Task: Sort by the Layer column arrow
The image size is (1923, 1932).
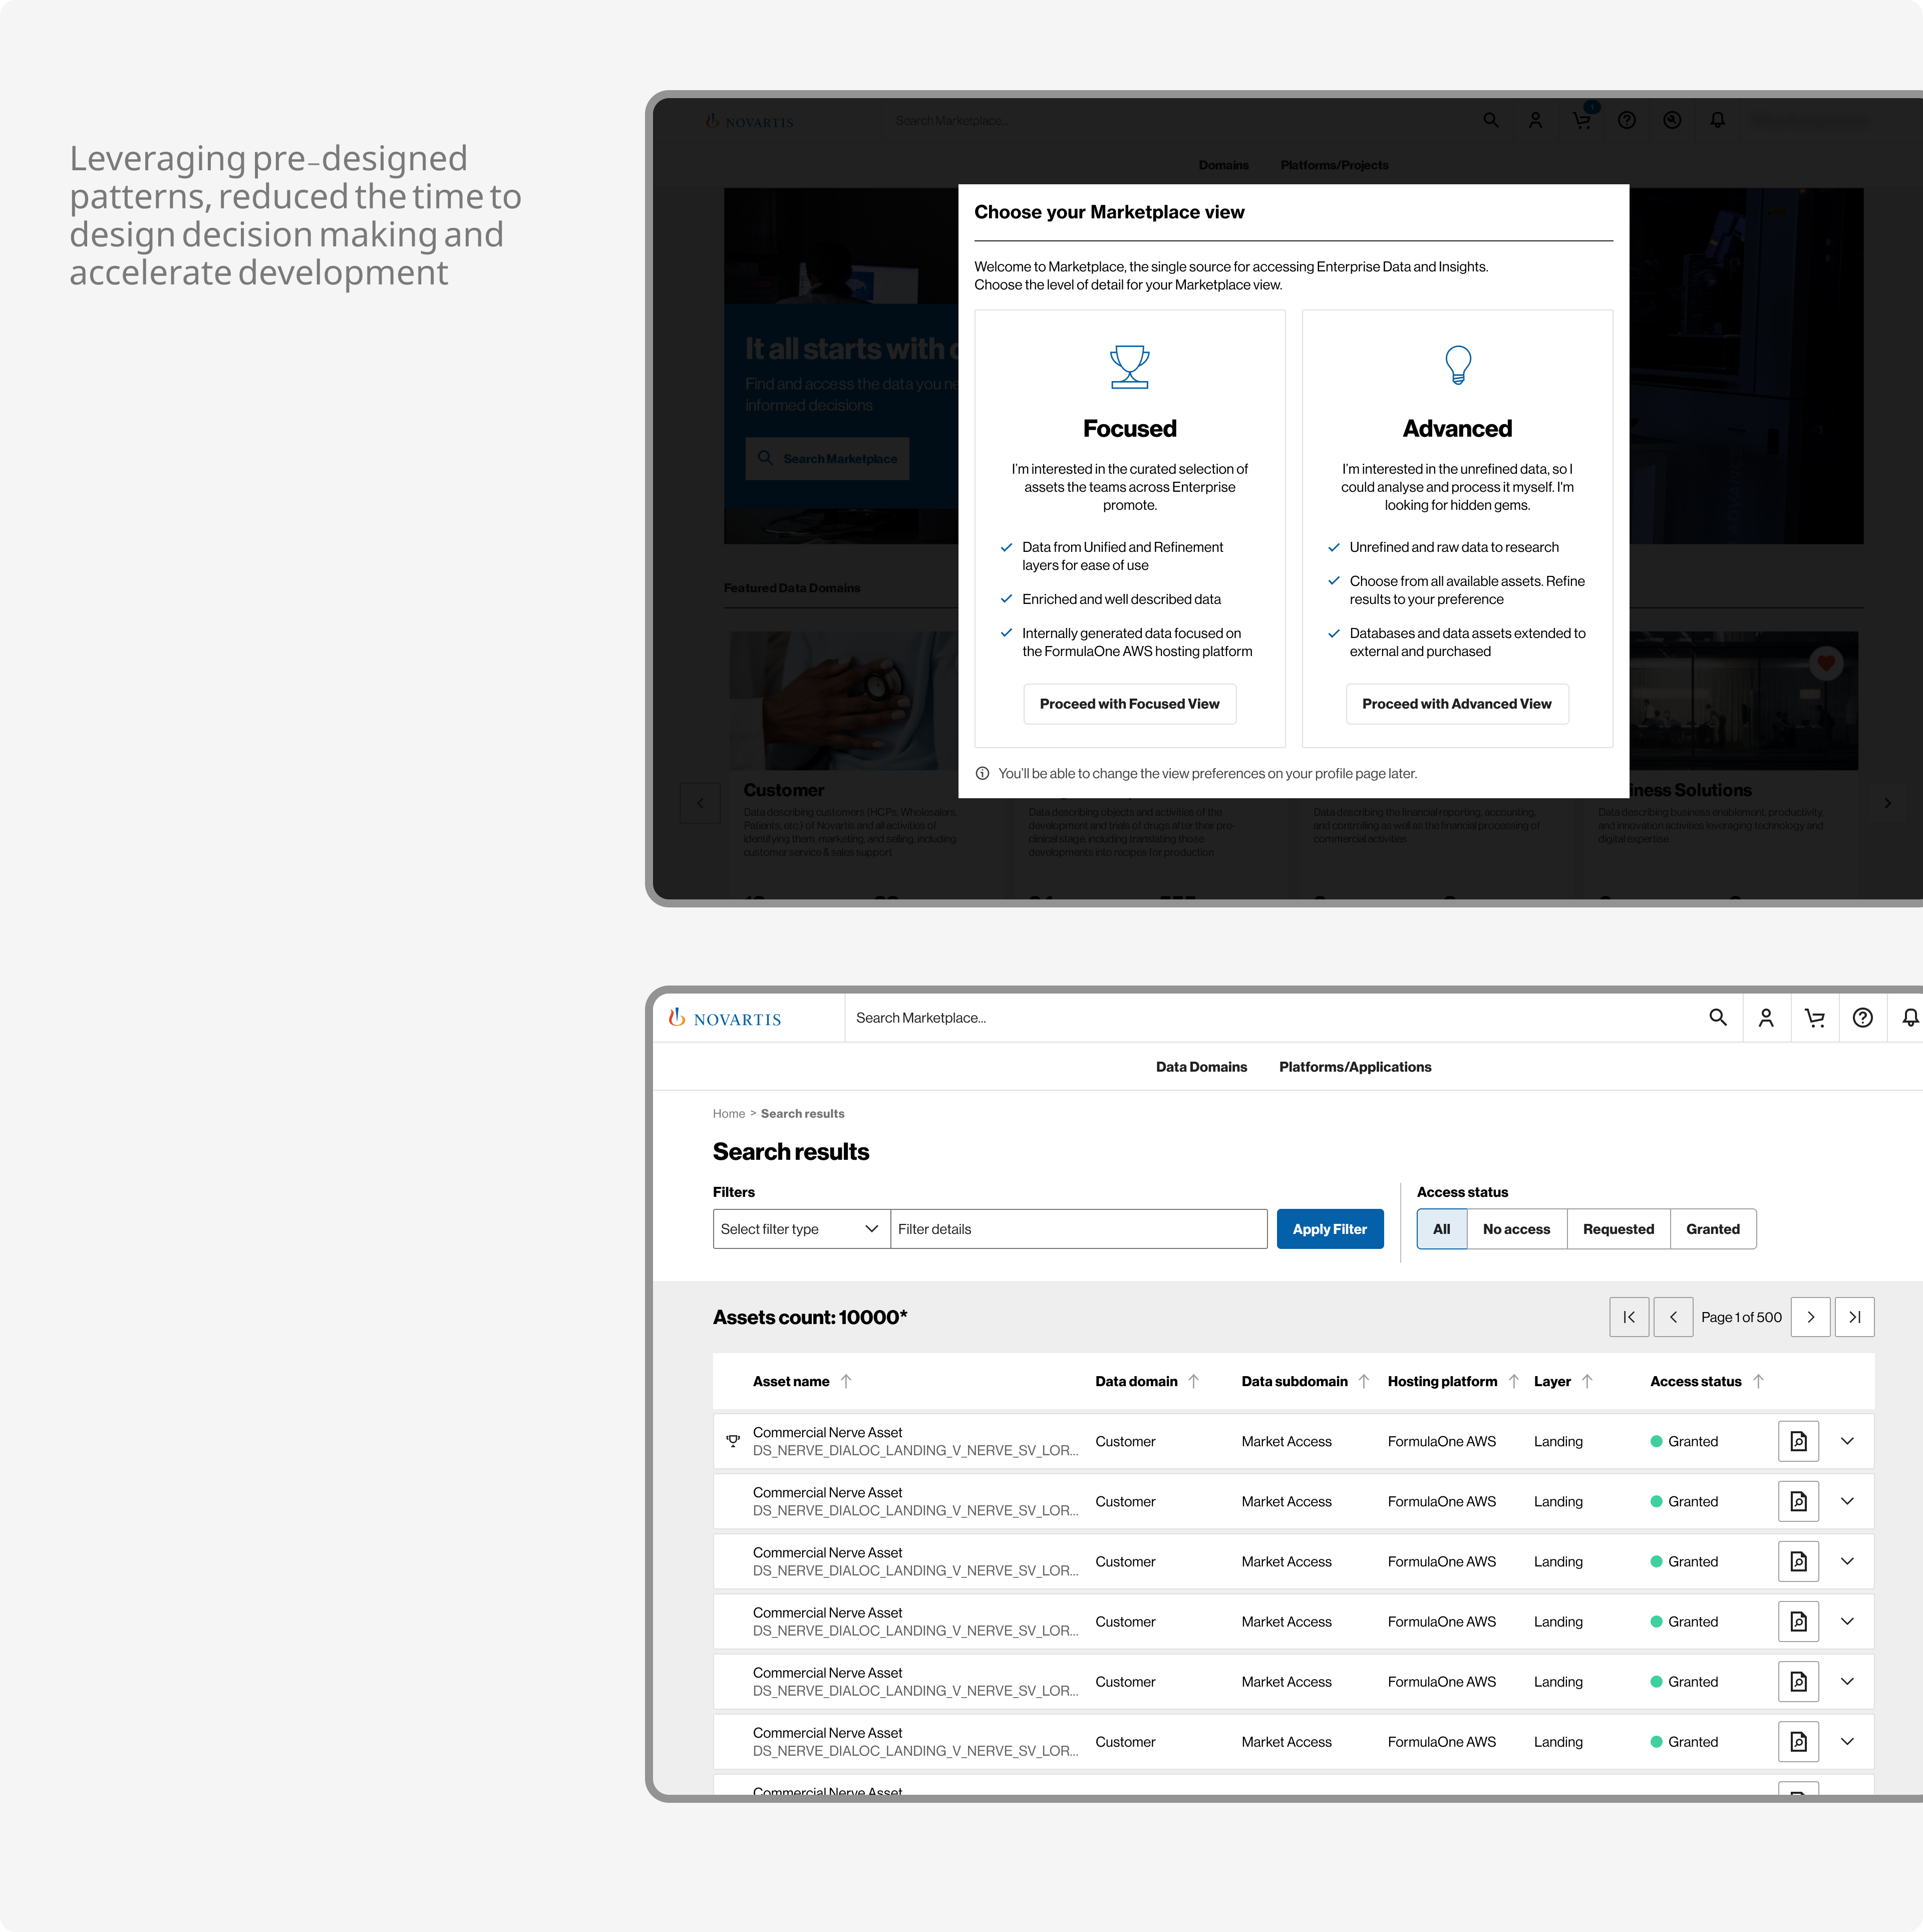Action: 1587,1381
